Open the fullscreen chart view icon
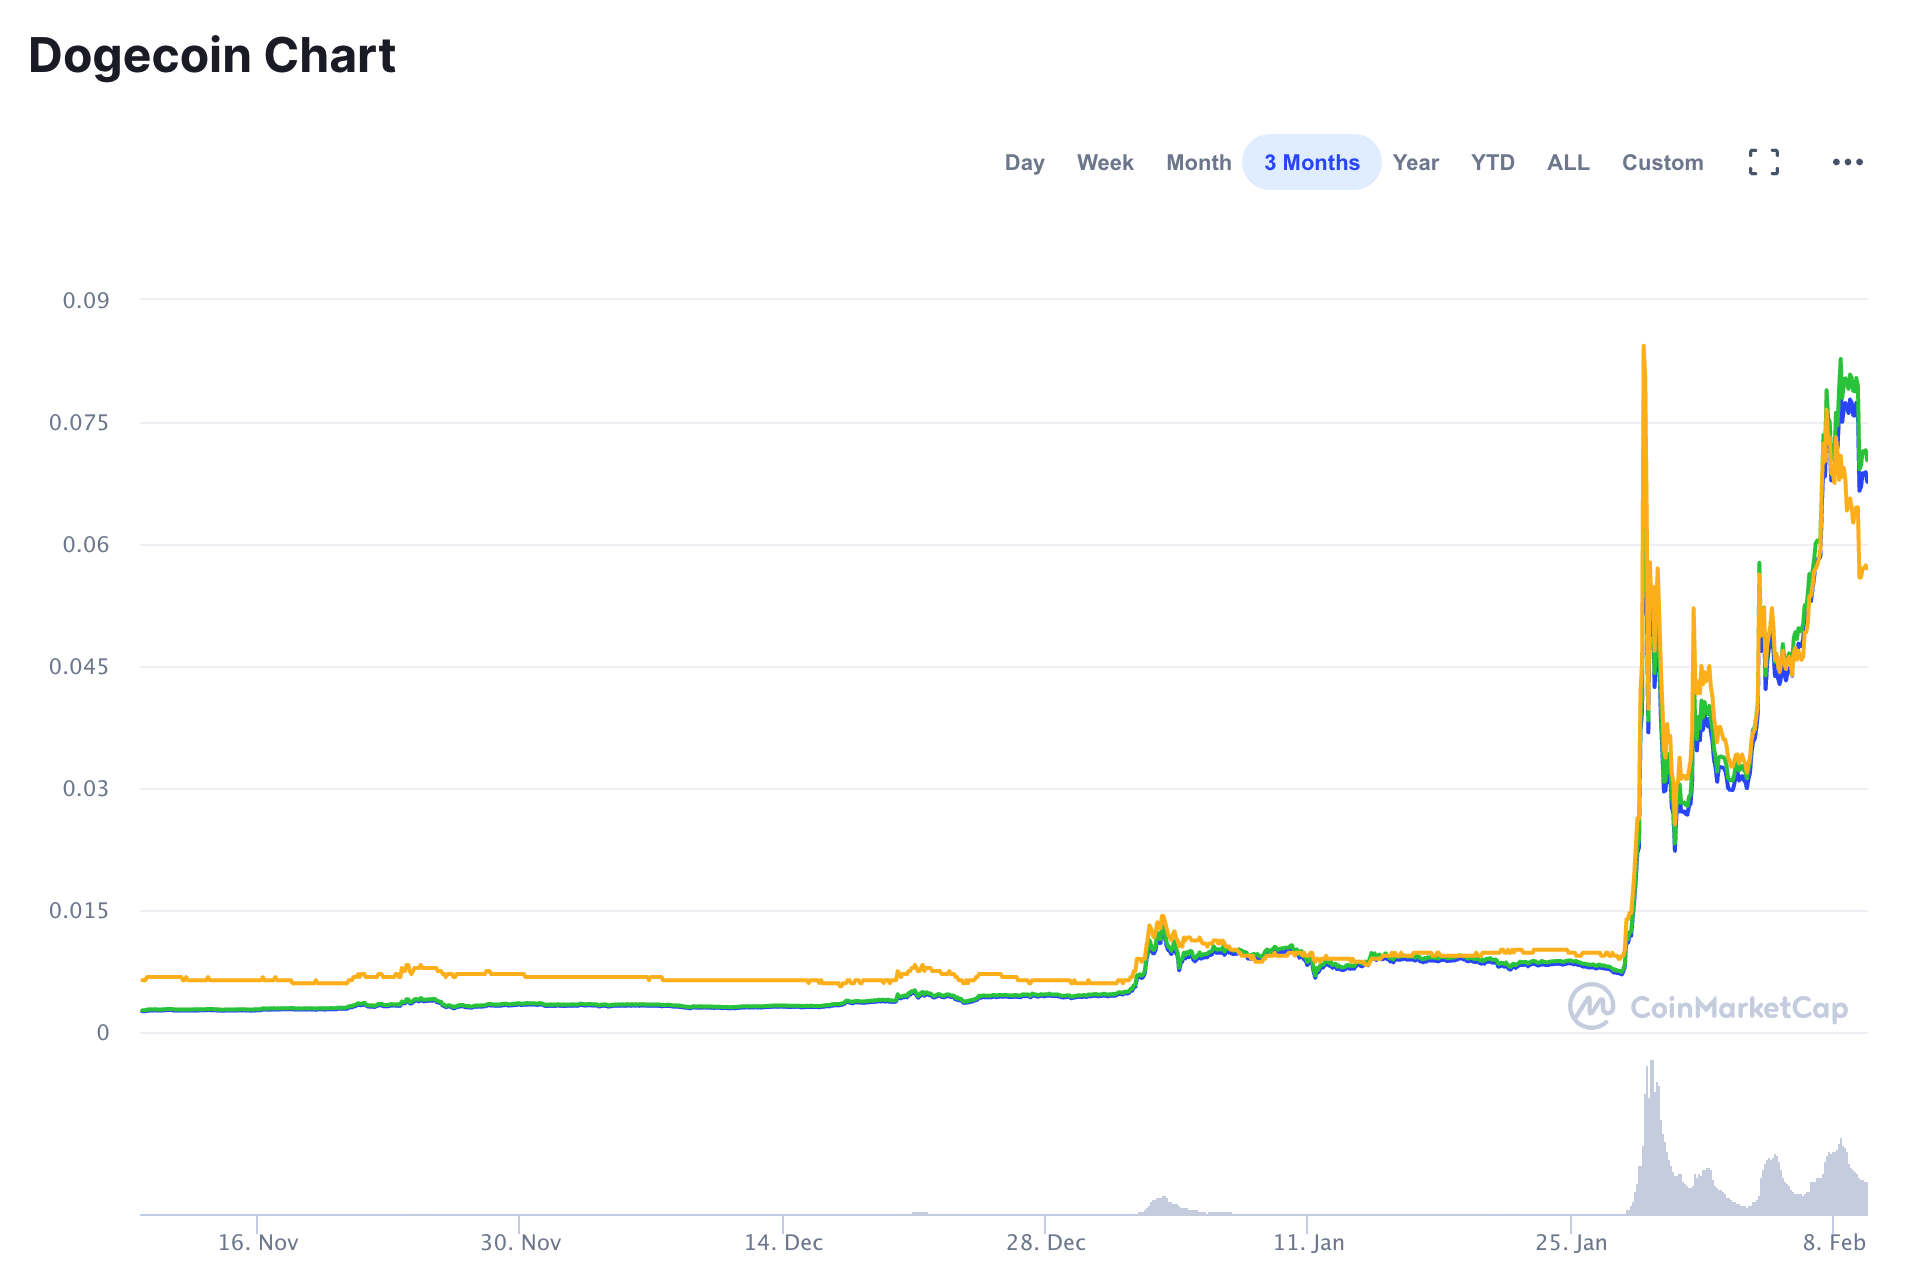Image resolution: width=1922 pixels, height=1272 pixels. point(1764,162)
